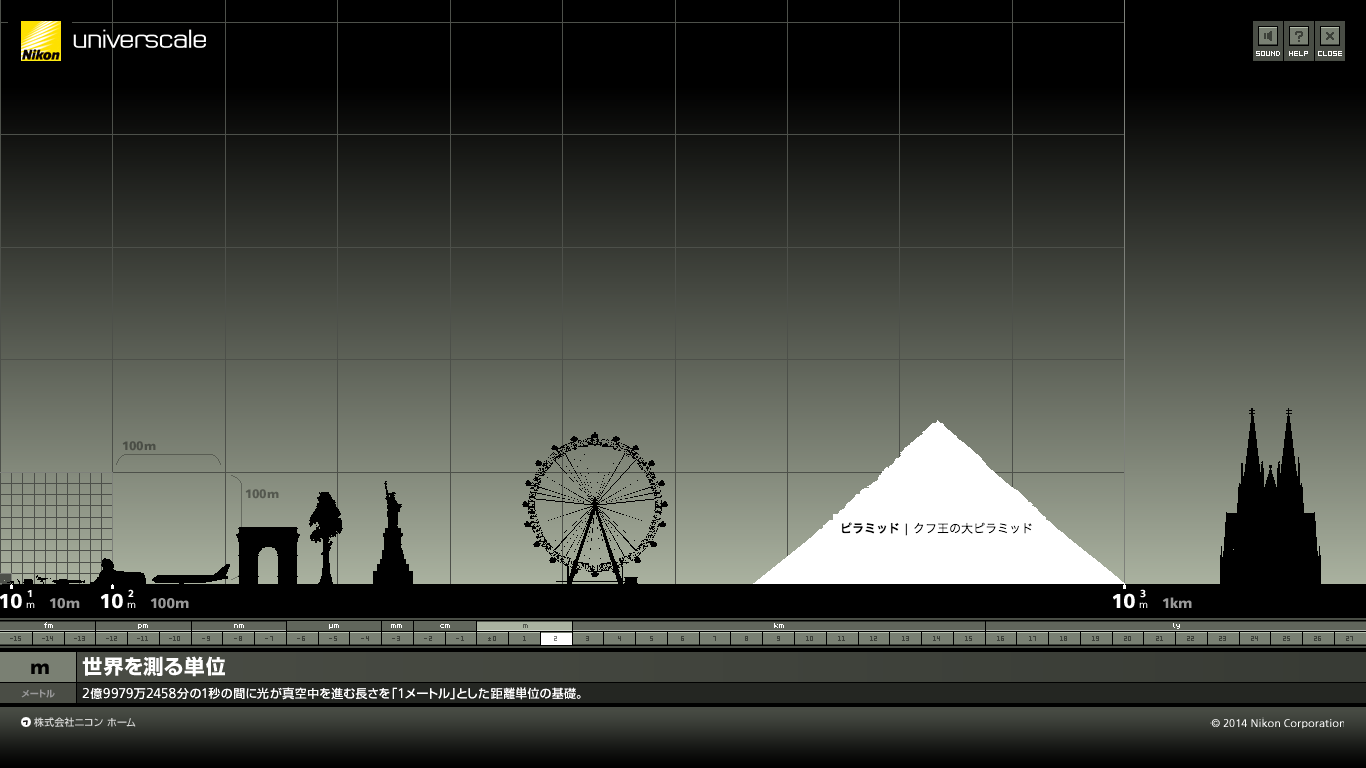The width and height of the screenshot is (1366, 768).
Task: Jump to the nm unit section
Action: (238, 626)
